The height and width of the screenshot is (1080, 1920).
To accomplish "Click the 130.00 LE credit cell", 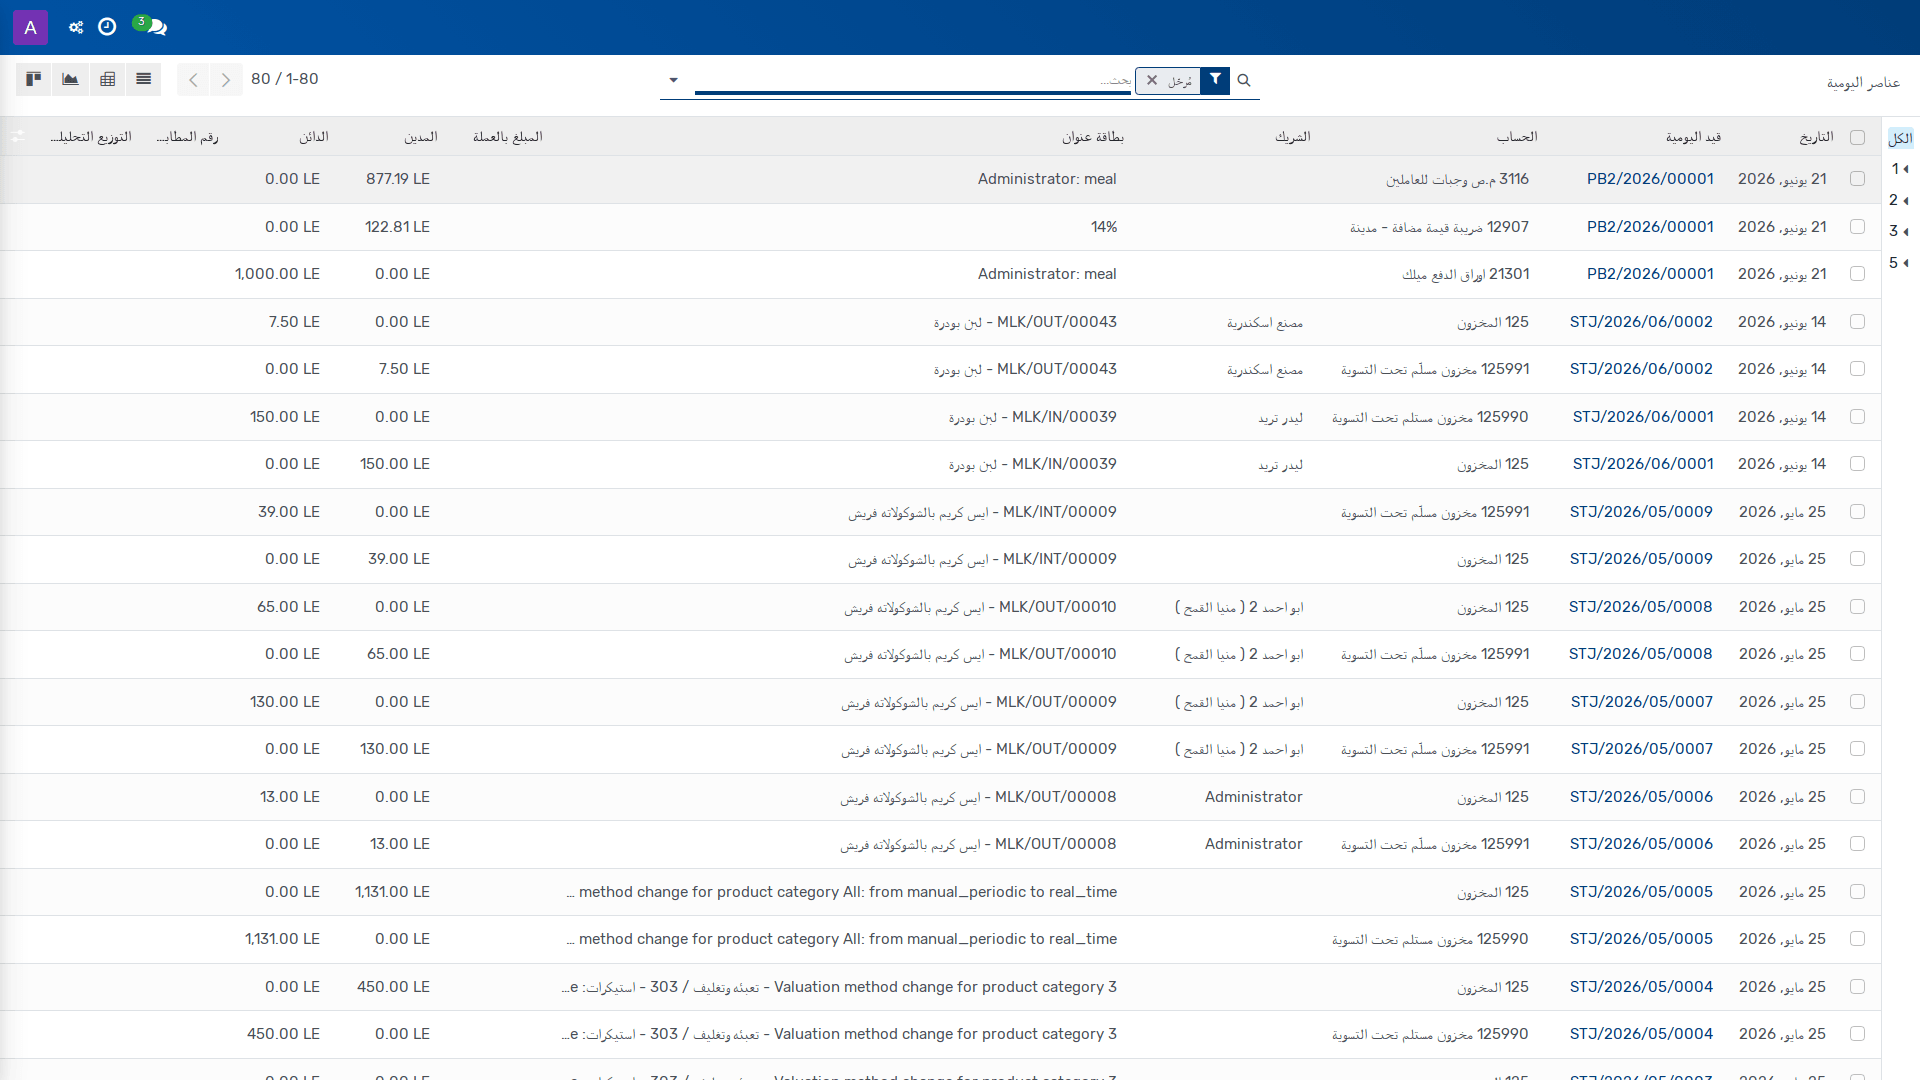I will 285,702.
